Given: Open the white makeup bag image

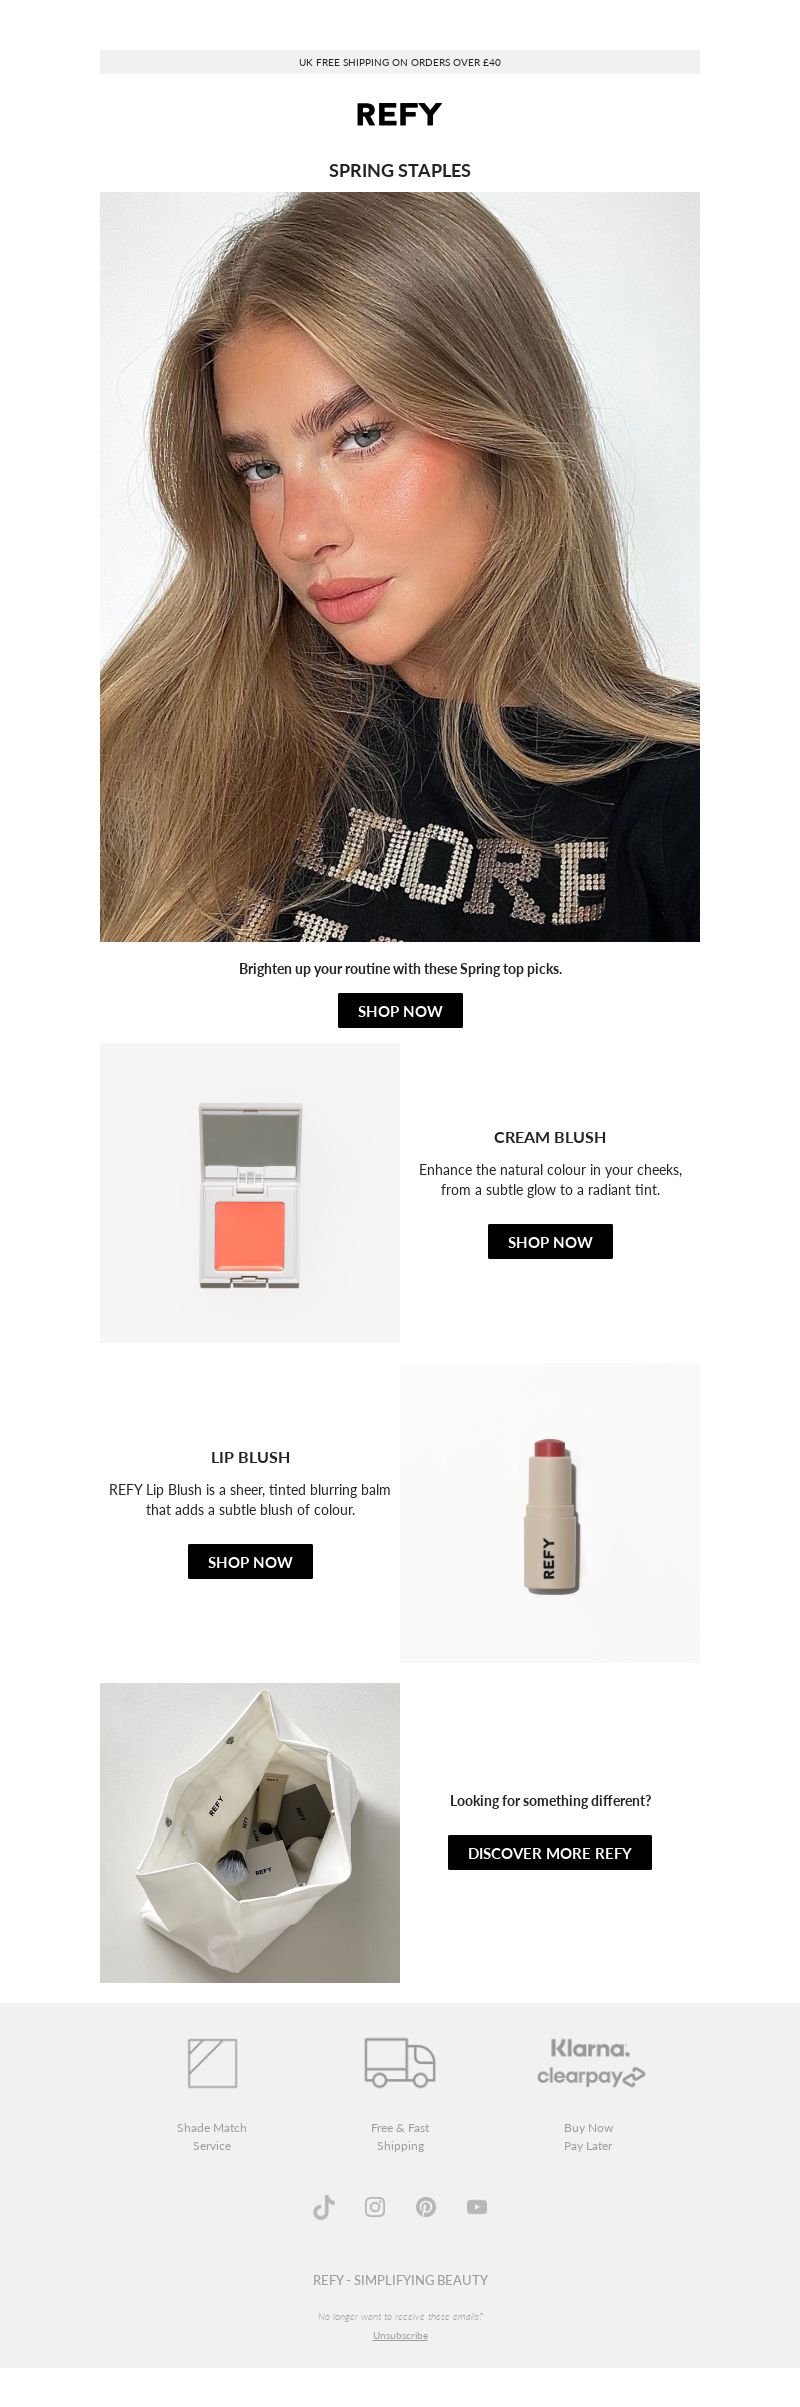Looking at the screenshot, I should 250,1833.
